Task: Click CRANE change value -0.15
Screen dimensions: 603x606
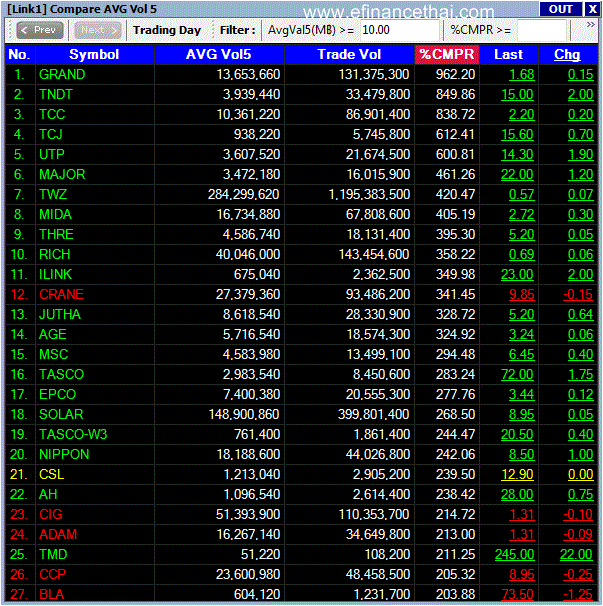Action: (578, 294)
